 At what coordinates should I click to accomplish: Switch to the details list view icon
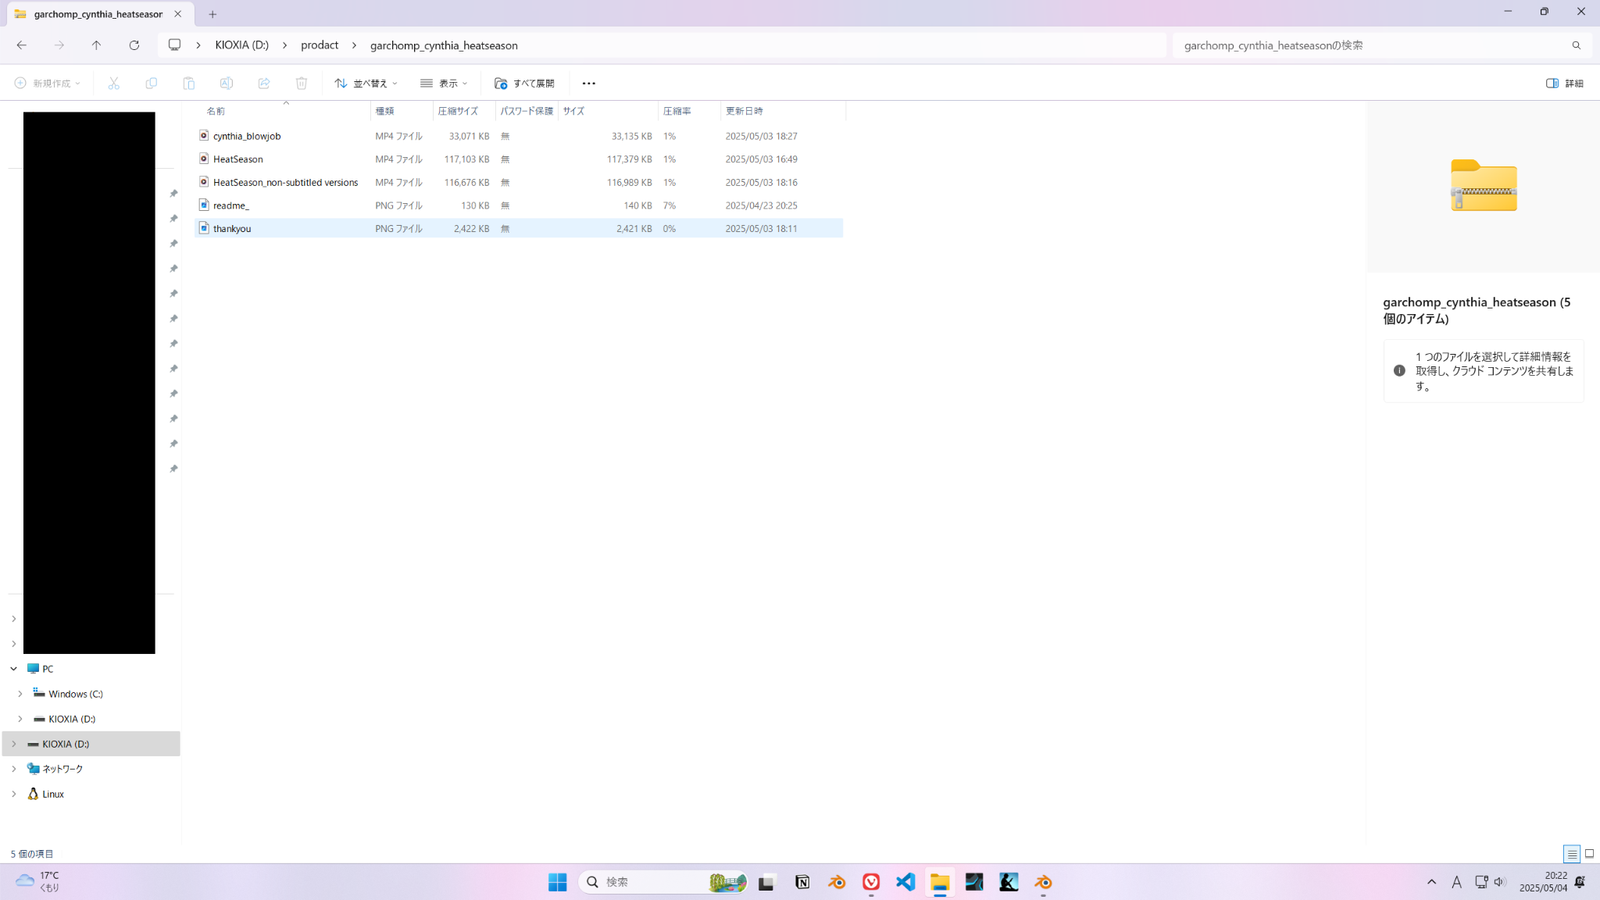point(1572,854)
